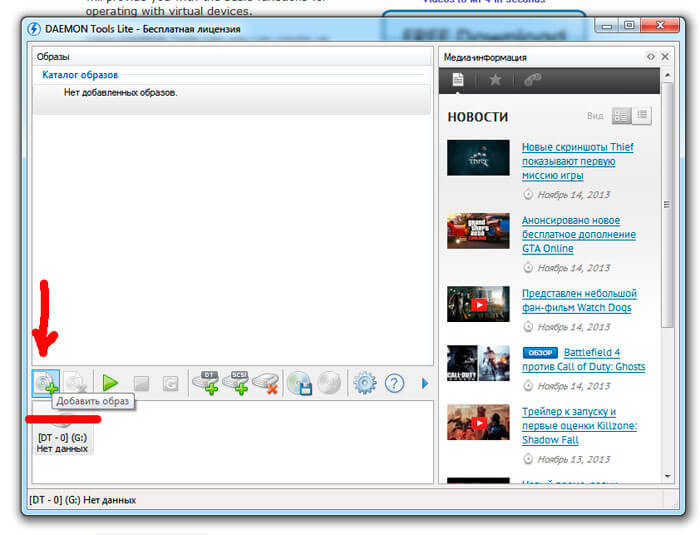The image size is (700, 535).
Task: Switch to the links chain tab
Action: coord(533,80)
